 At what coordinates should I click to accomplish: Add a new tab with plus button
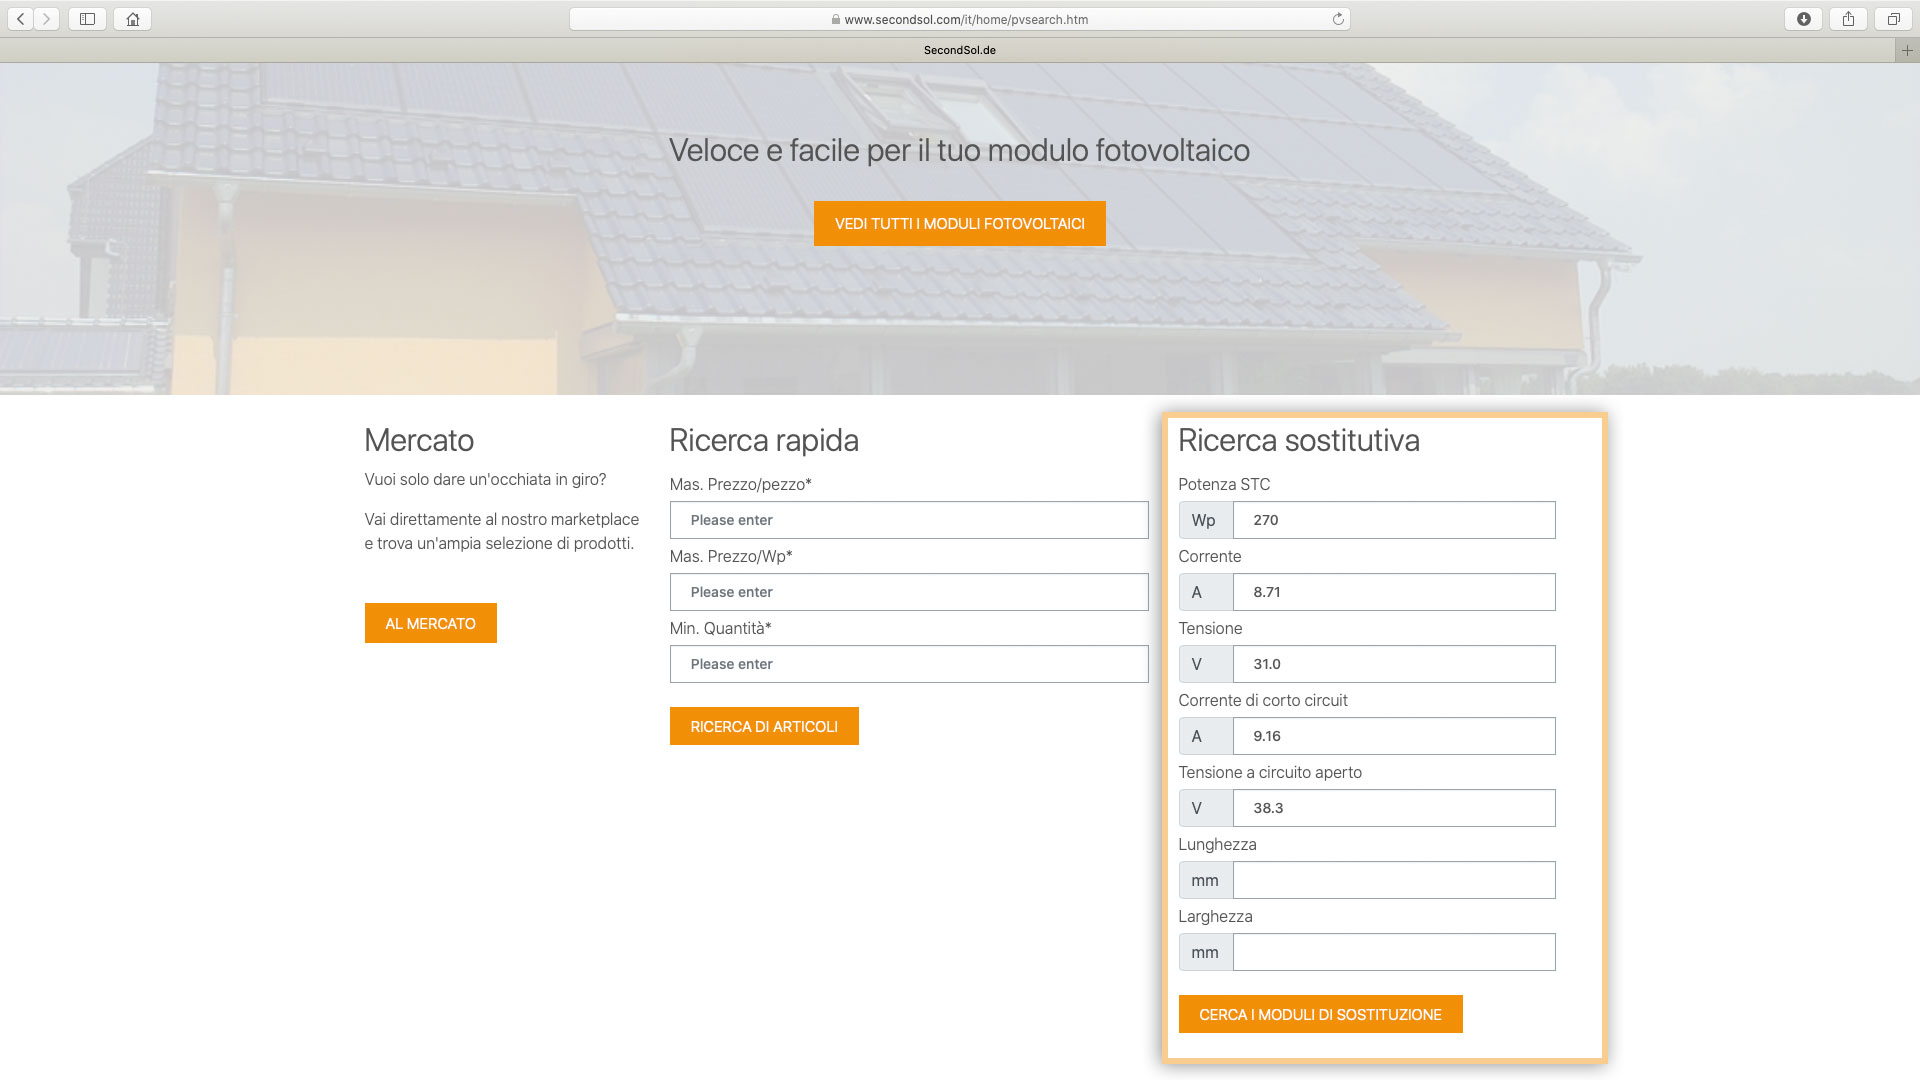coord(1907,50)
